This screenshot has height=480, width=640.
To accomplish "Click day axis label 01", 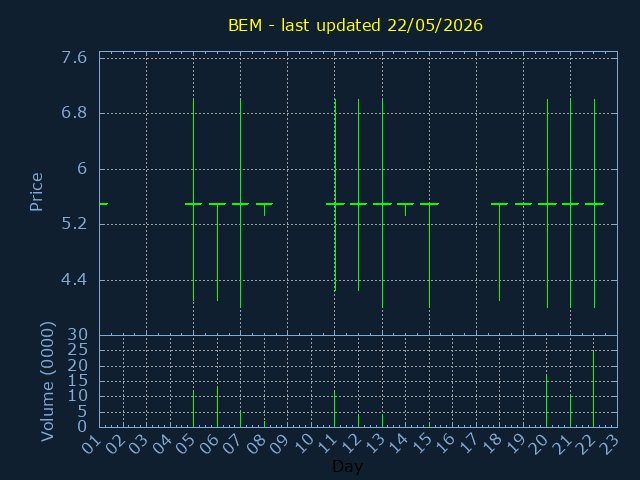I will (x=91, y=444).
